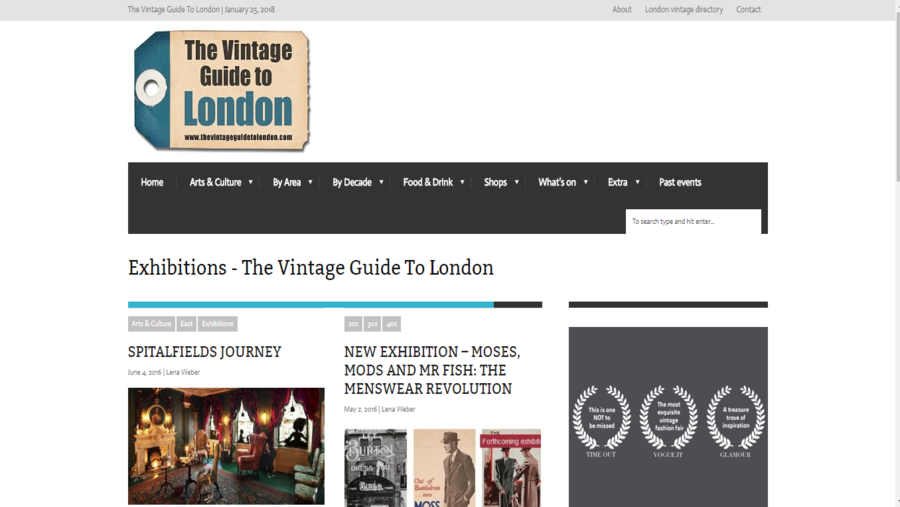Open the Spitalfields Journey article title
The image size is (900, 507).
tap(204, 351)
